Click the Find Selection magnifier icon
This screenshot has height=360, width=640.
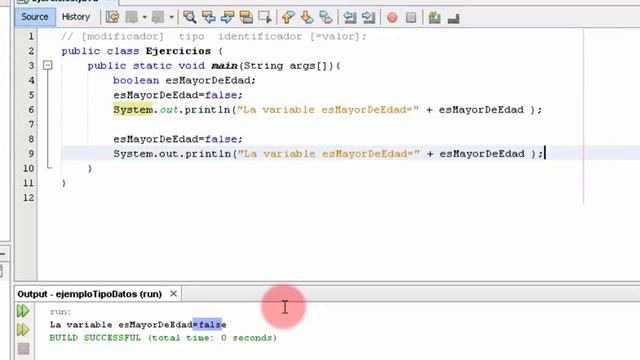tap(189, 17)
